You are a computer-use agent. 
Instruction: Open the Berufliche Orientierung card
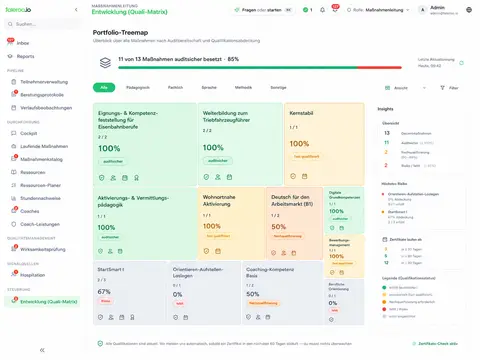pos(344,302)
